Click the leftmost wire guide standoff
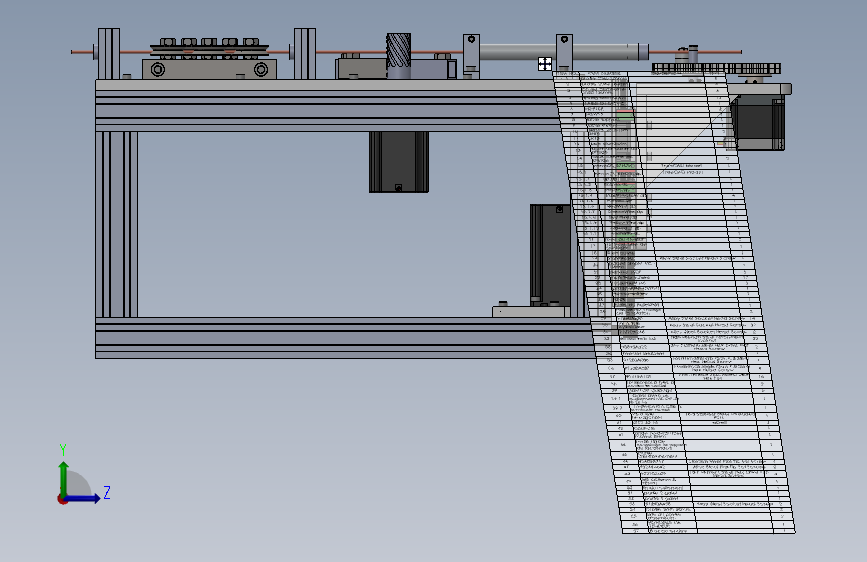Viewport: 867px width, 562px height. pyautogui.click(x=109, y=54)
